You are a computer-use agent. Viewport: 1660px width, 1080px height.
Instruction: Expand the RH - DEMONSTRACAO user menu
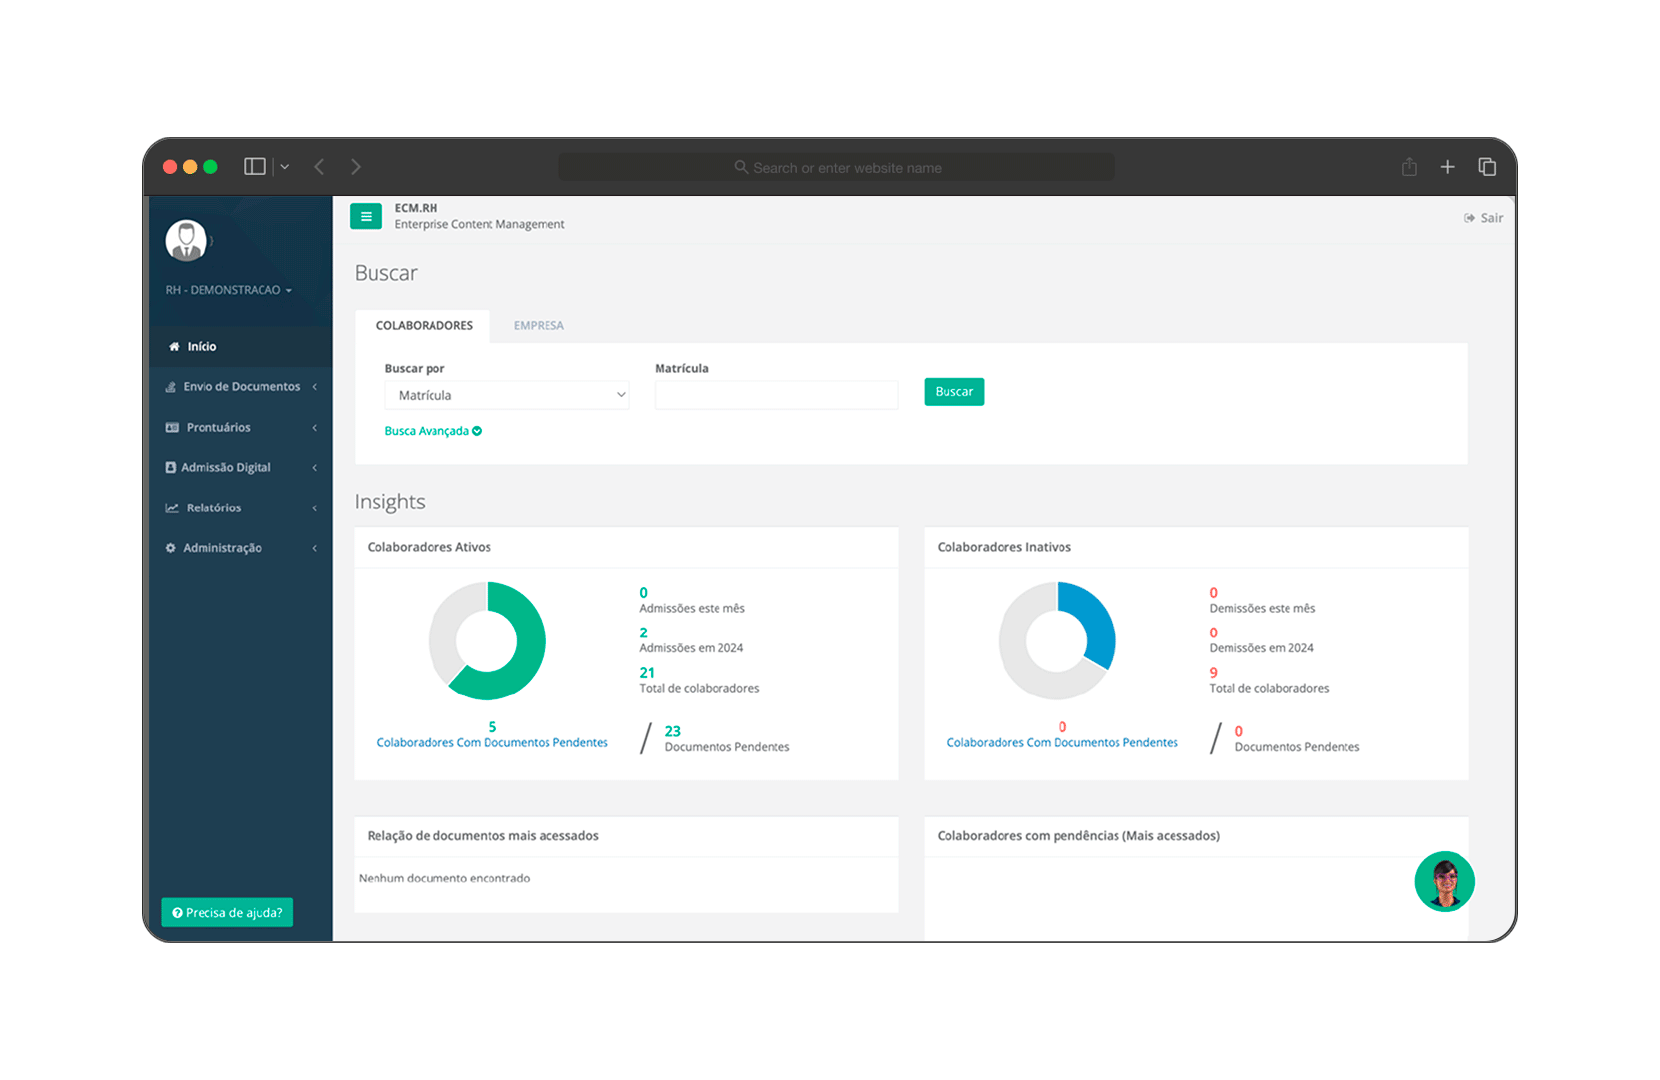pos(229,290)
